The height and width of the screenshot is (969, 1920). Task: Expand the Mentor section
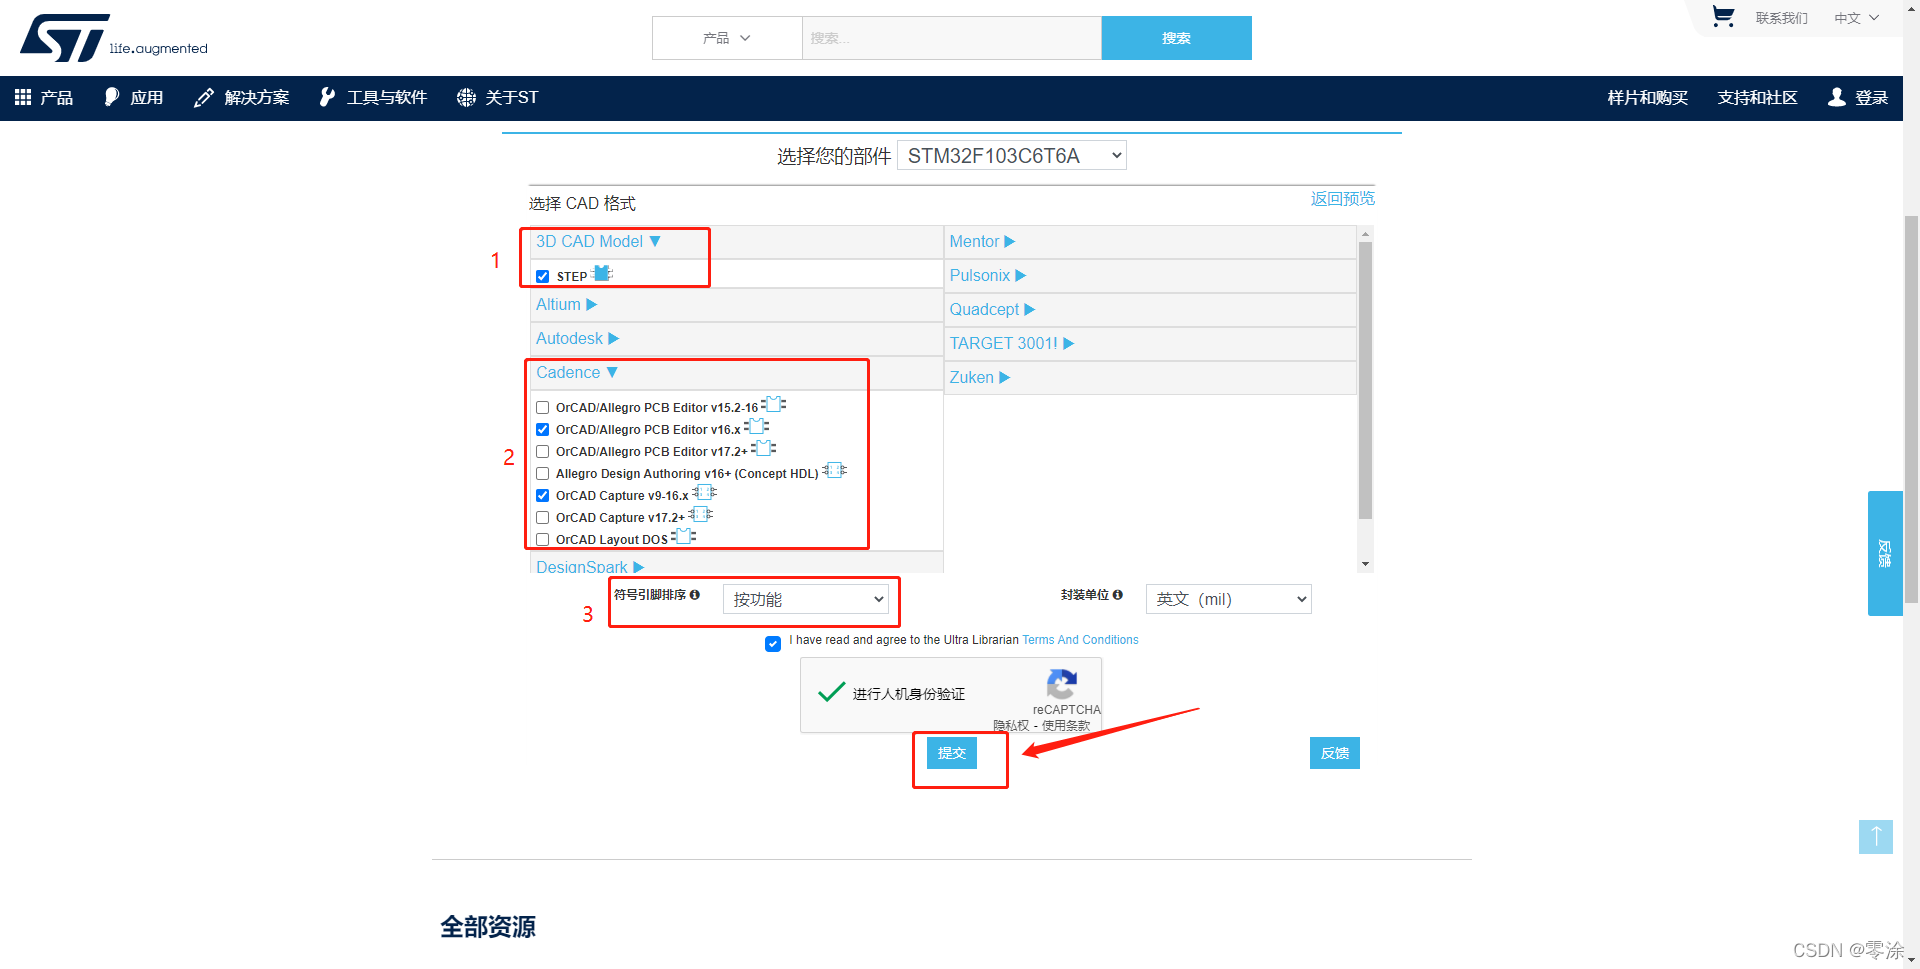(982, 242)
